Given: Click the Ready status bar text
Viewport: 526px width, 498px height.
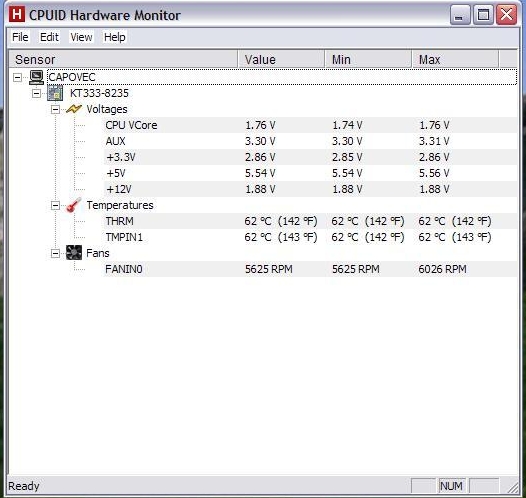Looking at the screenshot, I should (x=23, y=486).
